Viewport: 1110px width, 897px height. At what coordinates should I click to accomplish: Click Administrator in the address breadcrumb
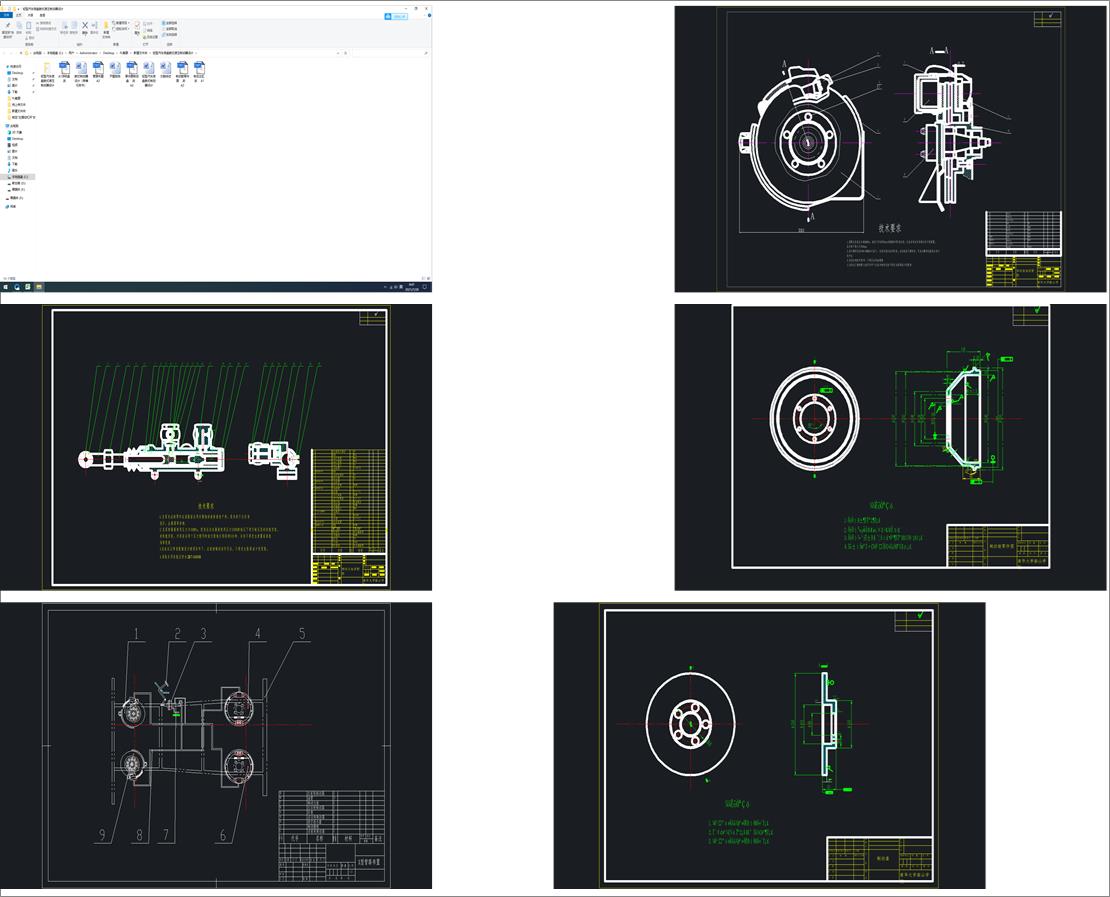click(88, 53)
